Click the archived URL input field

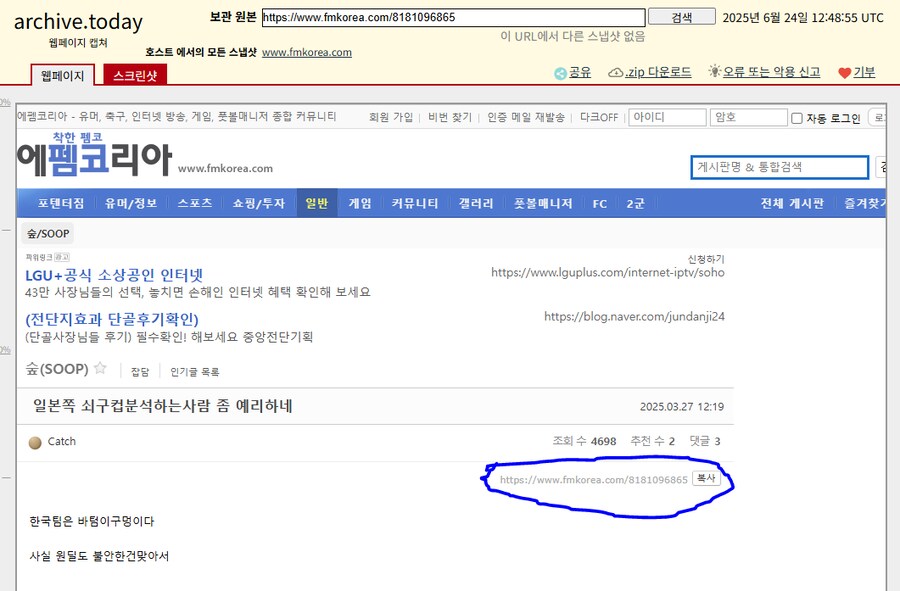[x=453, y=17]
